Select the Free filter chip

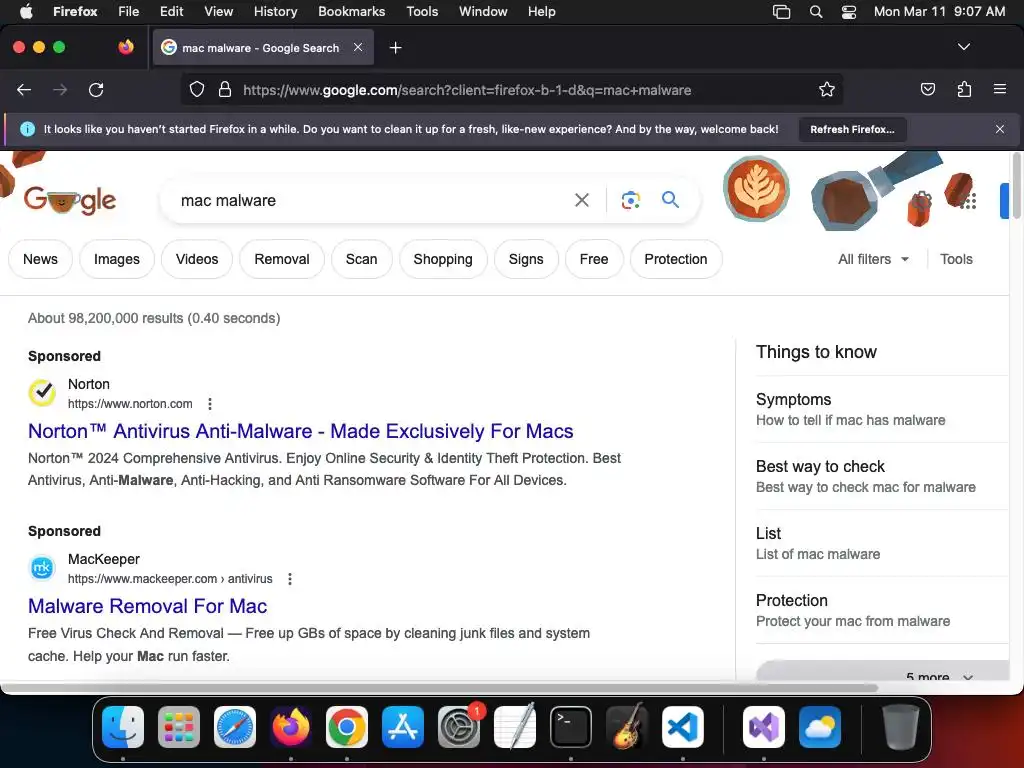594,259
